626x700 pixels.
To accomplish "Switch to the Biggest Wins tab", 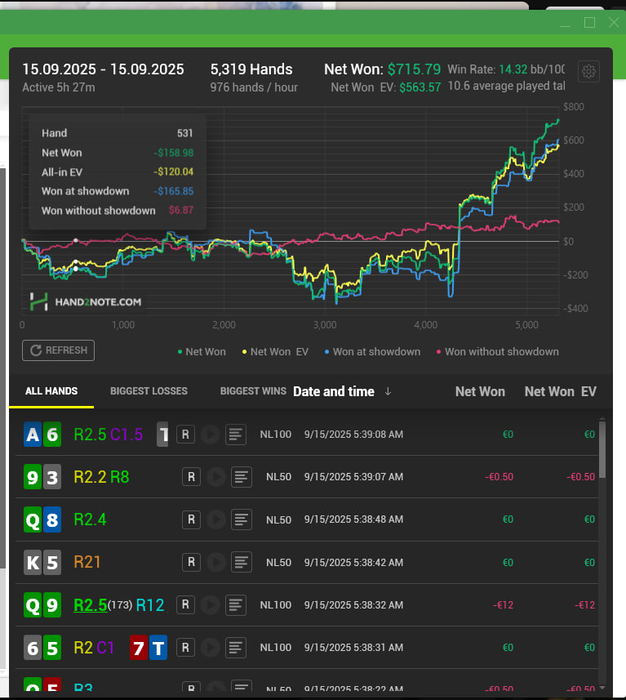I will [253, 391].
